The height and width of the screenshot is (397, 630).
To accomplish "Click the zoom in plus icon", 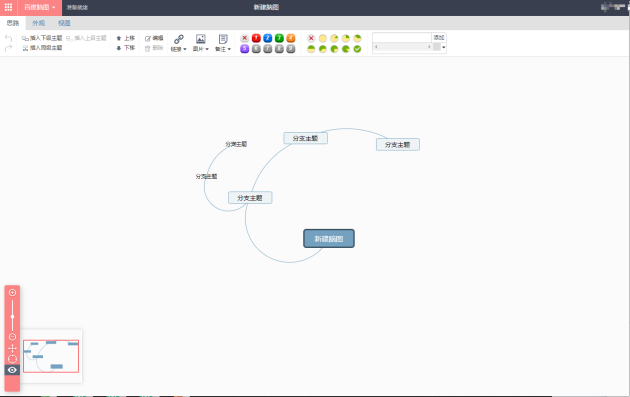I will coord(12,293).
